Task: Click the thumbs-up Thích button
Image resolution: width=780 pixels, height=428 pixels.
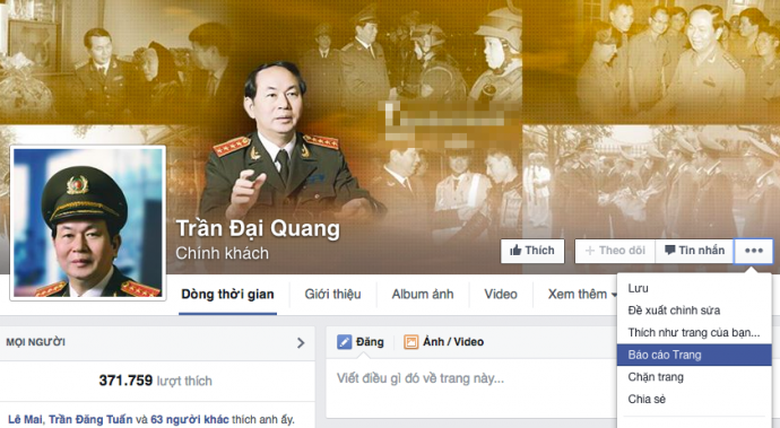Action: (532, 251)
